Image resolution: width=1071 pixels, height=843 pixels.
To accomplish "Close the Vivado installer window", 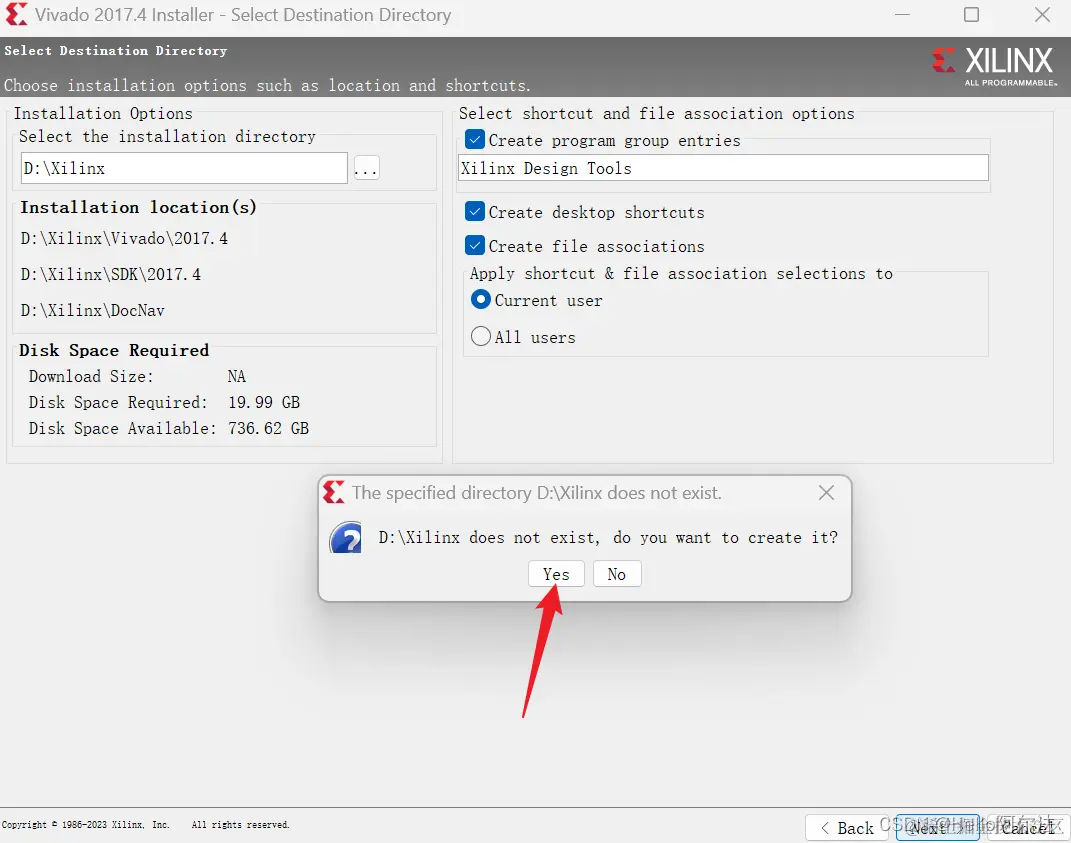I will [x=1042, y=14].
